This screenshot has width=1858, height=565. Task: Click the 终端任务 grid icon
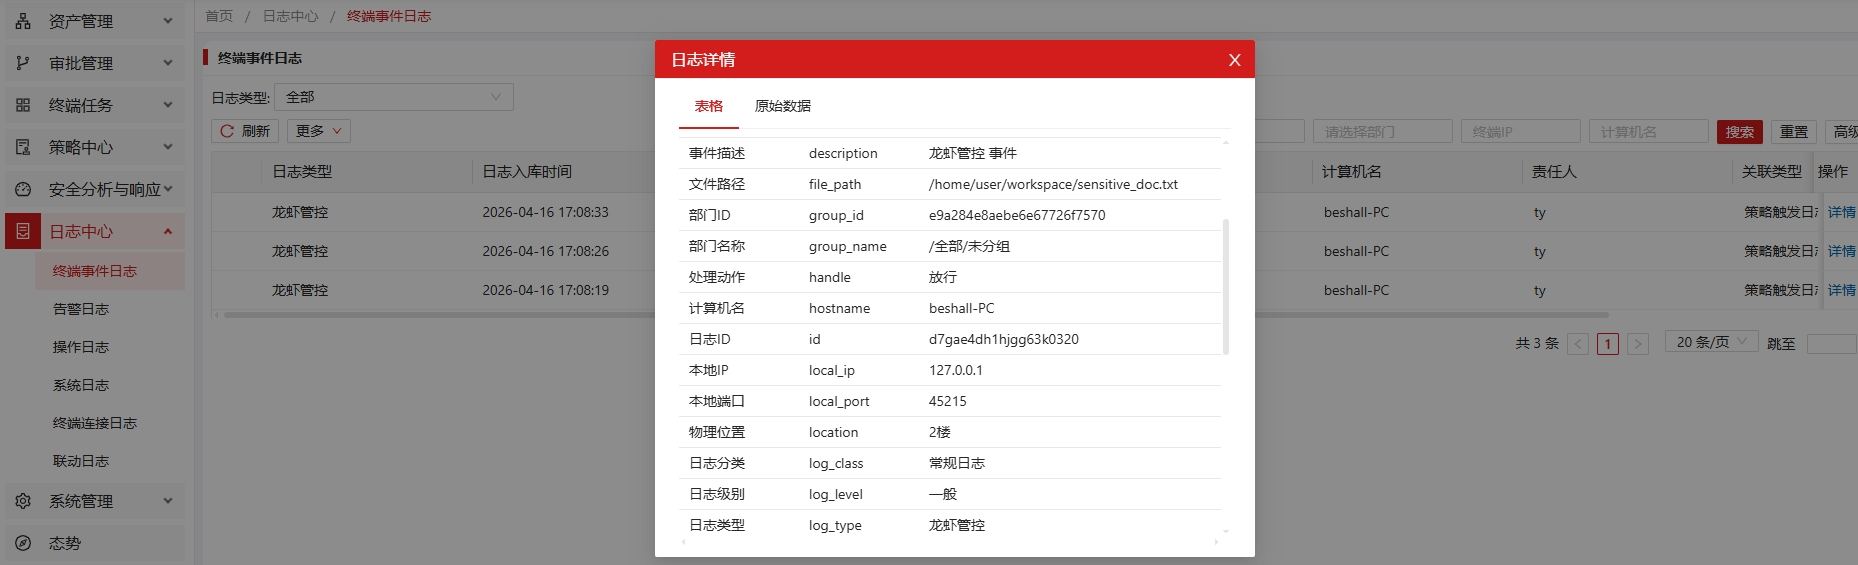[x=23, y=105]
